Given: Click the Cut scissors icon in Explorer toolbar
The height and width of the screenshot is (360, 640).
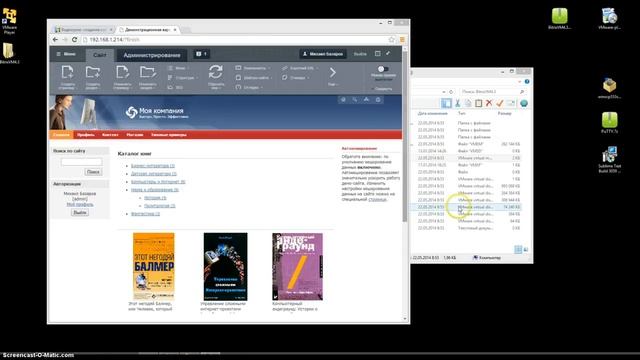Looking at the screenshot, I should click(458, 103).
